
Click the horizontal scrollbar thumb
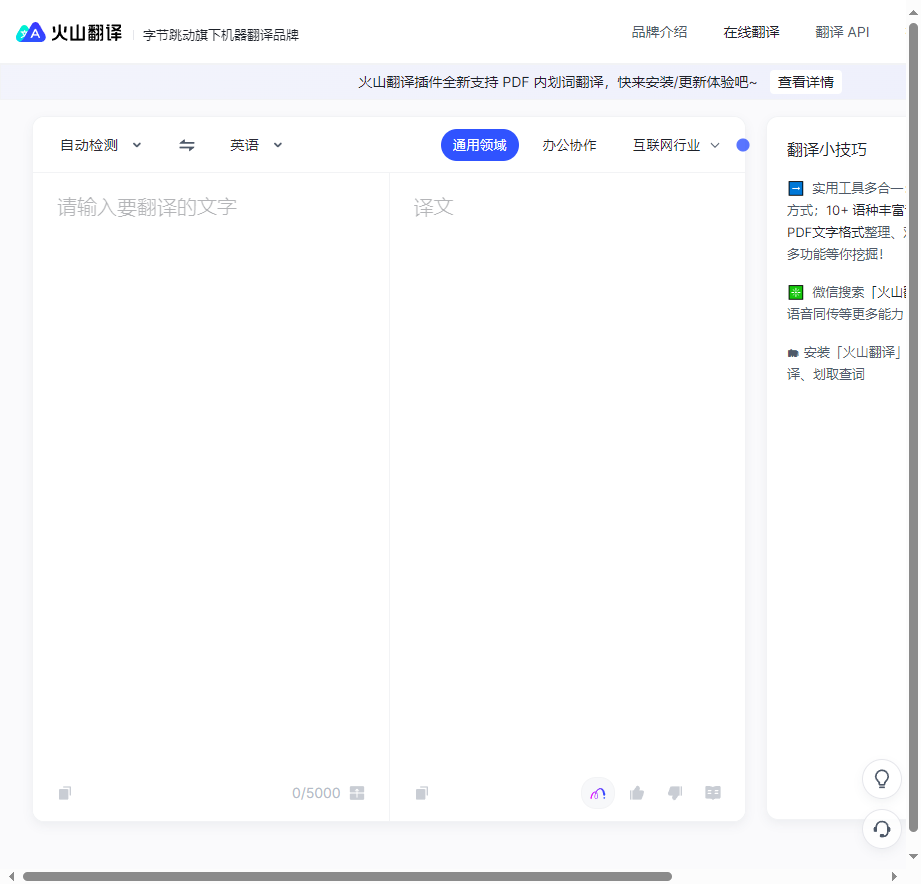click(x=347, y=876)
